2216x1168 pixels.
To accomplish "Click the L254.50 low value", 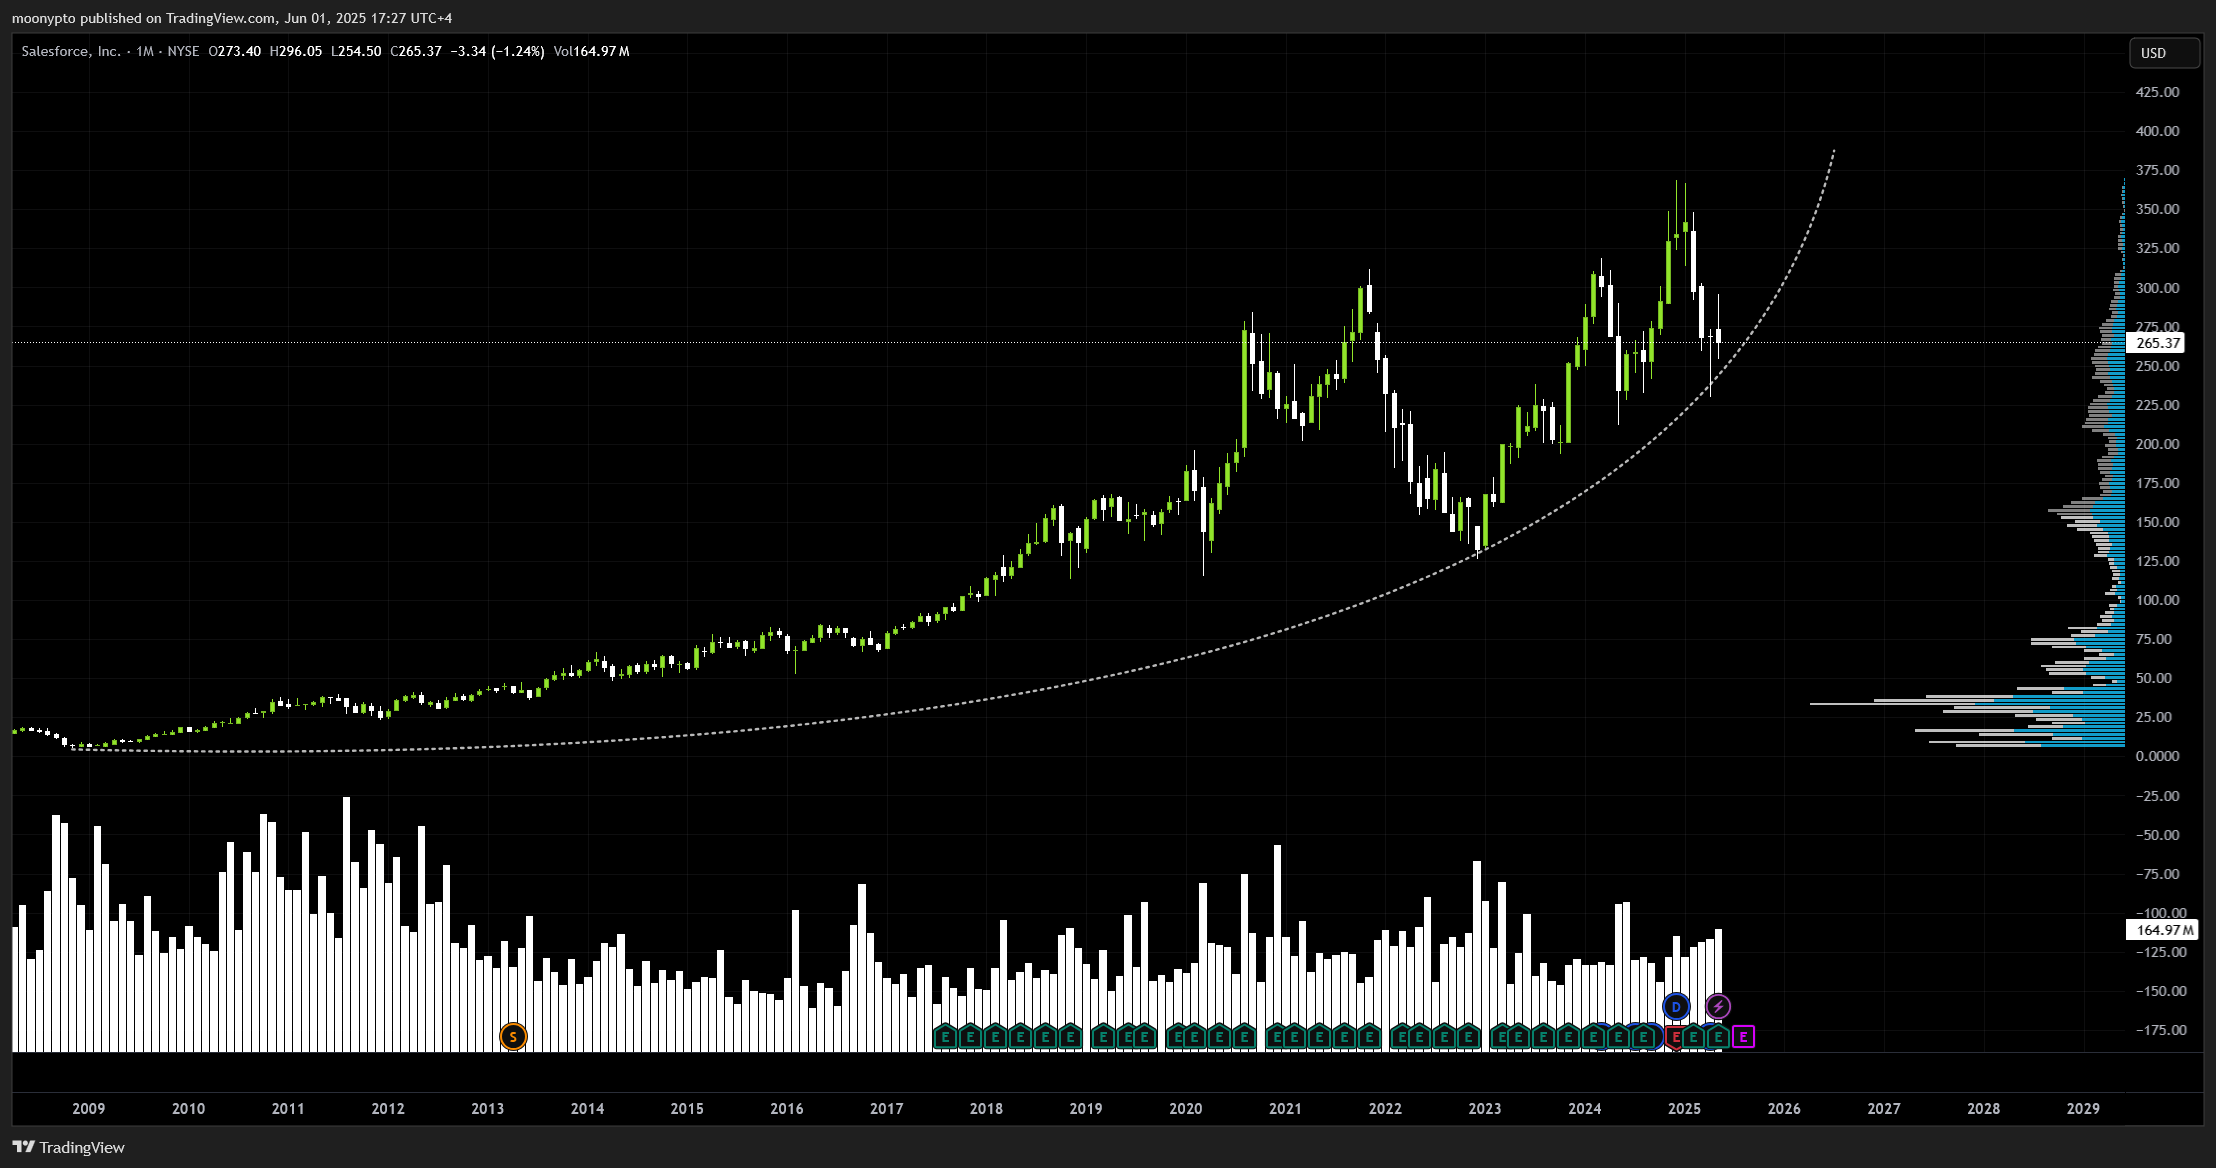I will [x=357, y=51].
